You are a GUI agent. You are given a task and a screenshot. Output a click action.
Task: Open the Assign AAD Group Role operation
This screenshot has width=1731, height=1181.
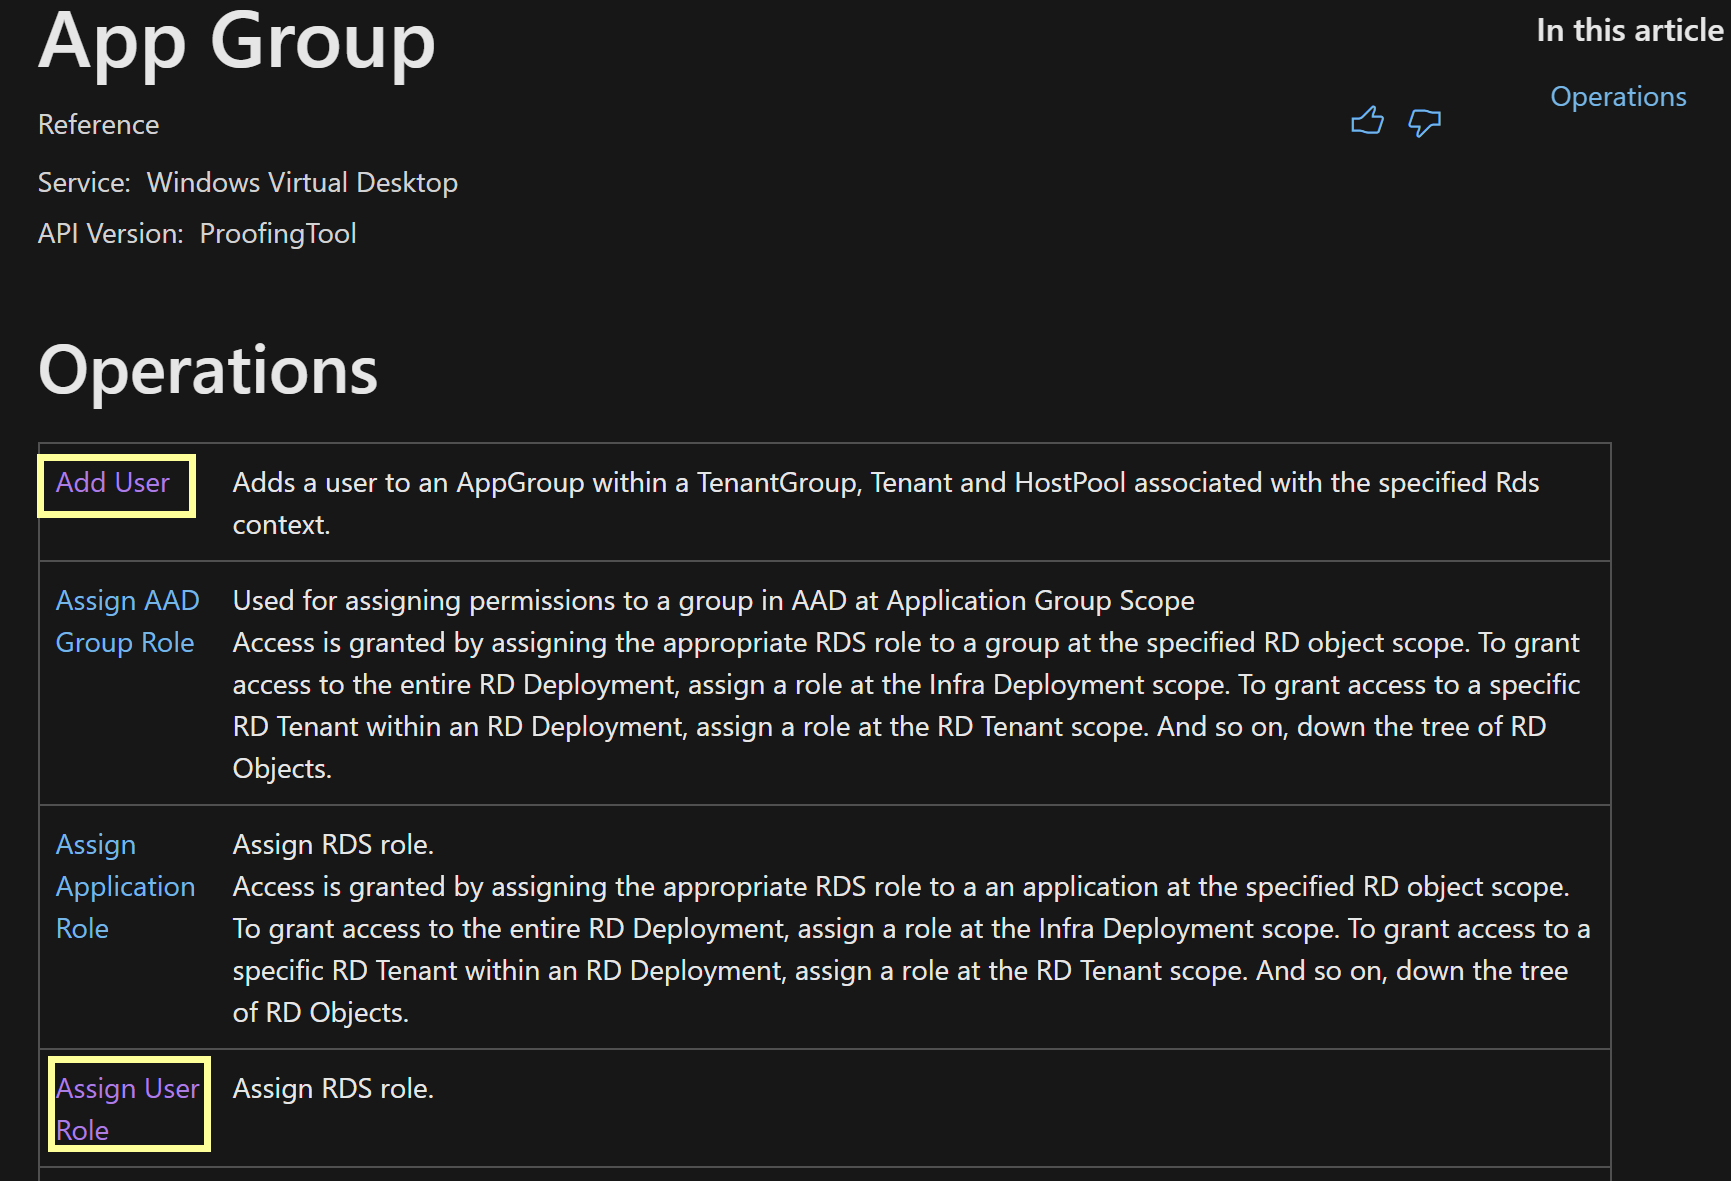(x=127, y=621)
